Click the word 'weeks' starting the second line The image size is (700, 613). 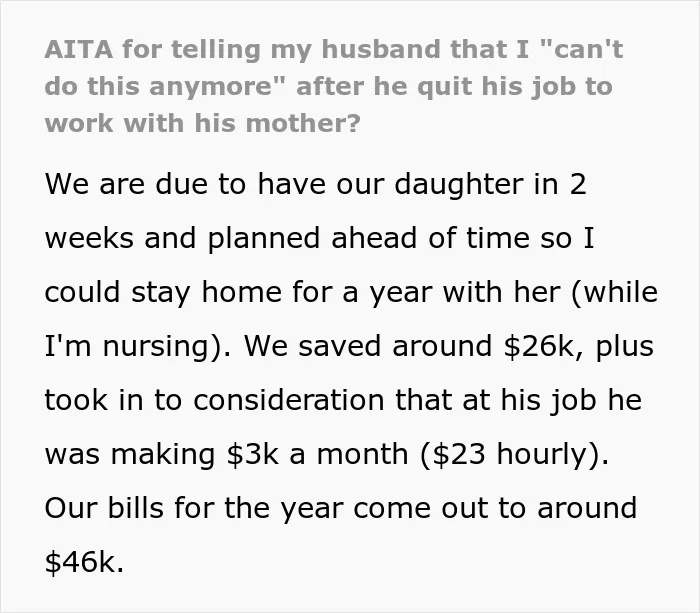pyautogui.click(x=89, y=238)
